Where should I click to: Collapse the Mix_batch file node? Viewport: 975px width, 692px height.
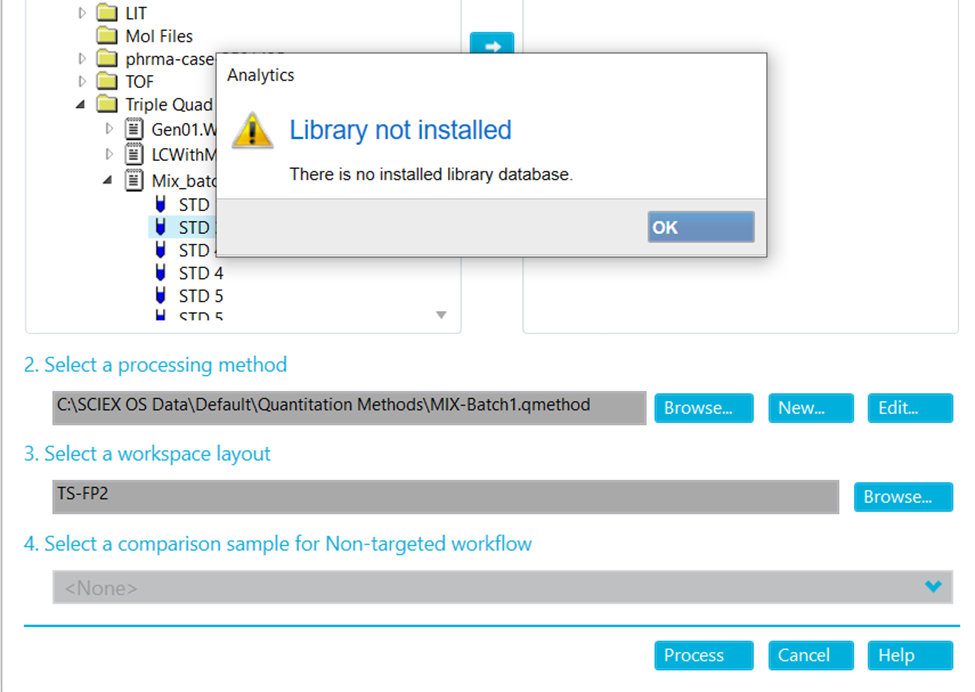(108, 181)
